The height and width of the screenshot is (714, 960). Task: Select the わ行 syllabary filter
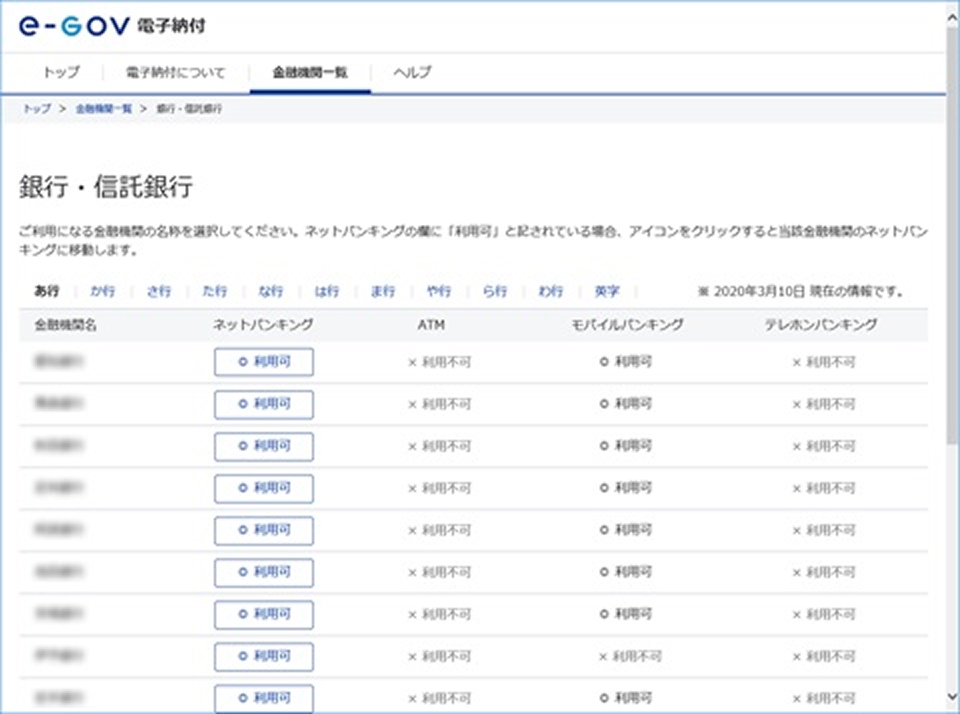[x=550, y=291]
